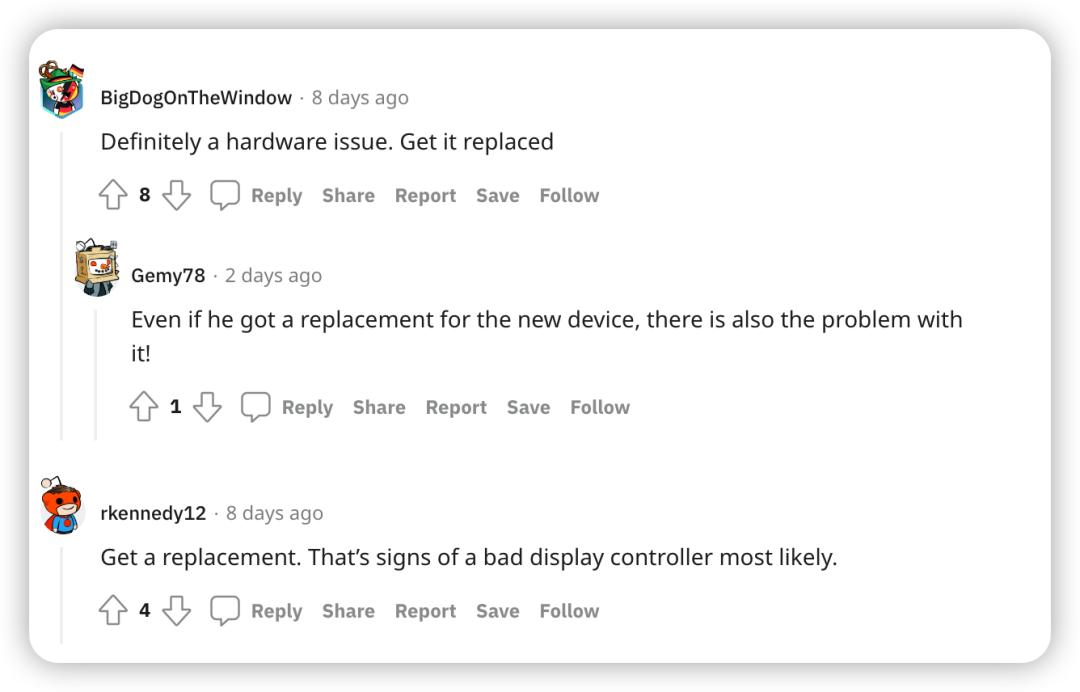Share rkennedy12's comment

tap(348, 610)
